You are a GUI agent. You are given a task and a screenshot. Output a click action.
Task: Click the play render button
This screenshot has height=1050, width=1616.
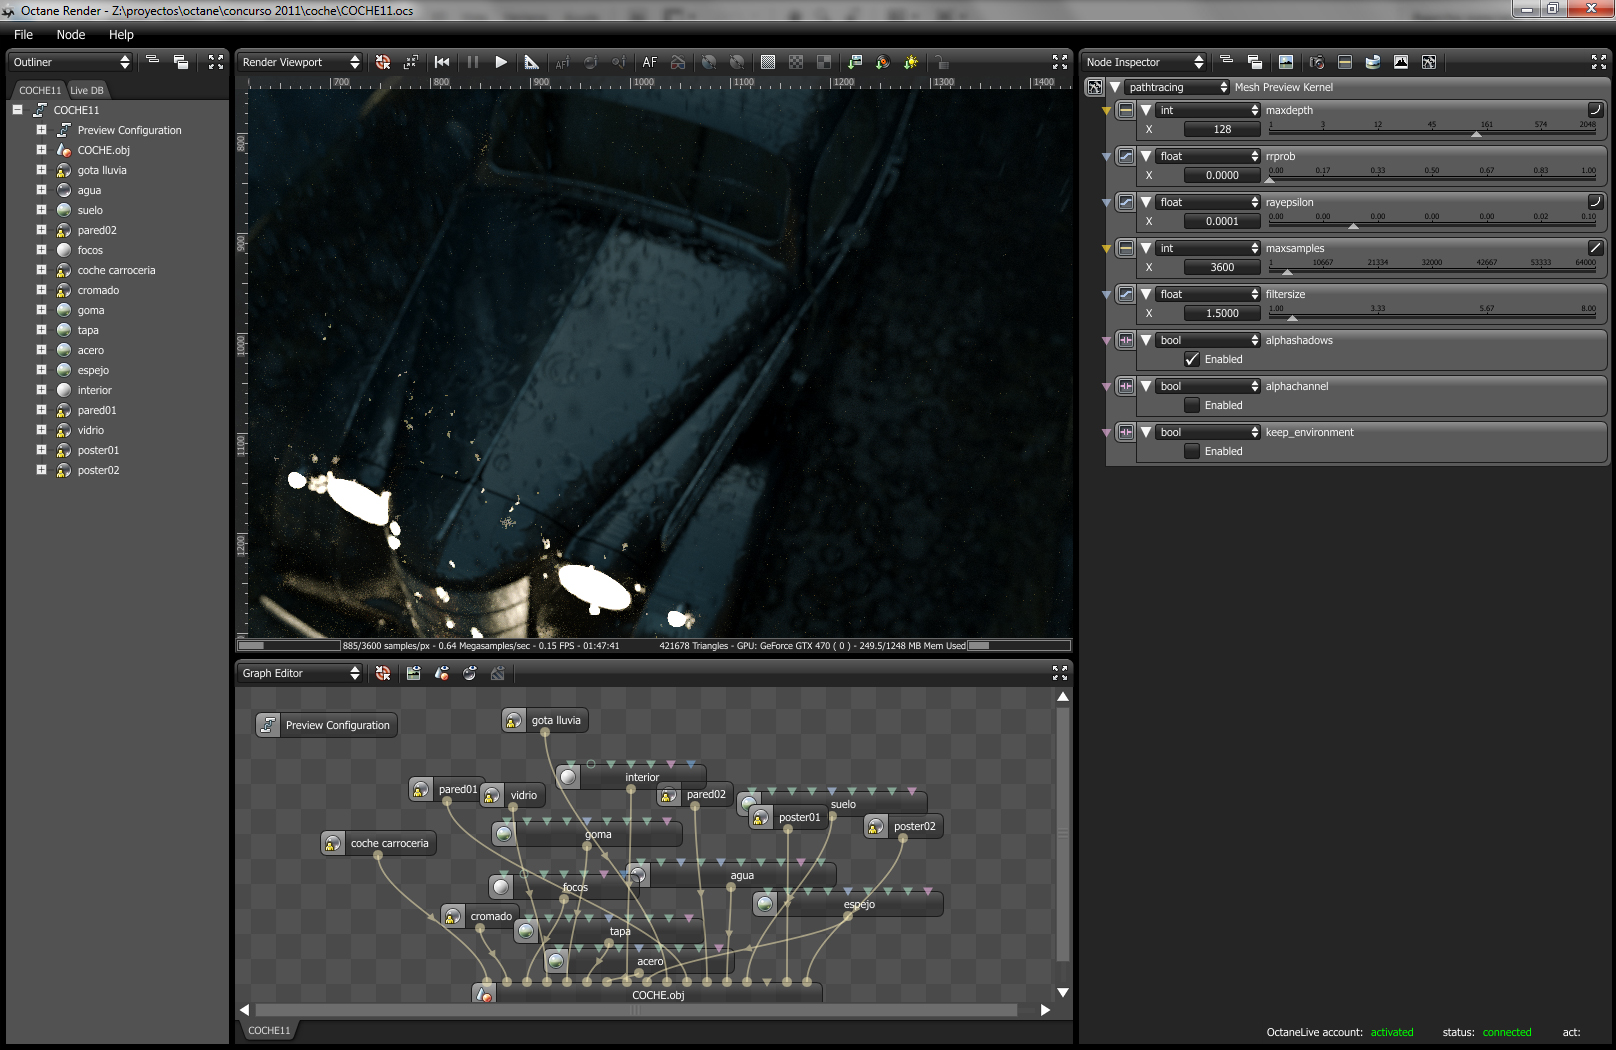501,62
